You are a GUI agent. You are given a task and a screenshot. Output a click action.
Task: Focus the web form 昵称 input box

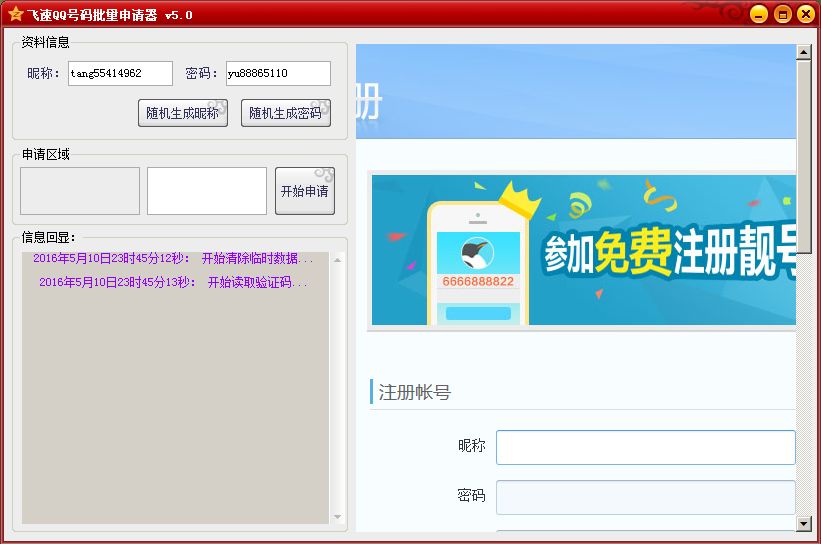[x=646, y=447]
